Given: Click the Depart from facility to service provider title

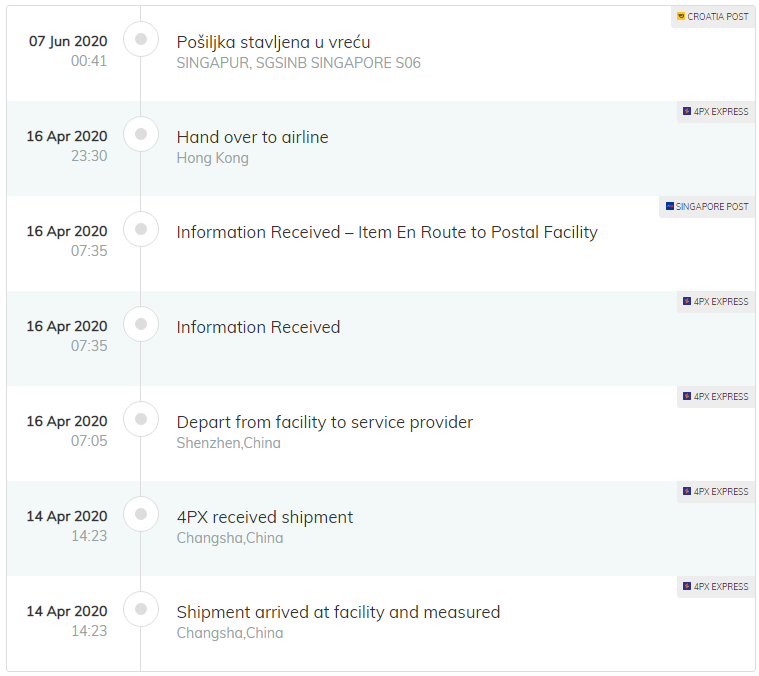Looking at the screenshot, I should point(324,422).
